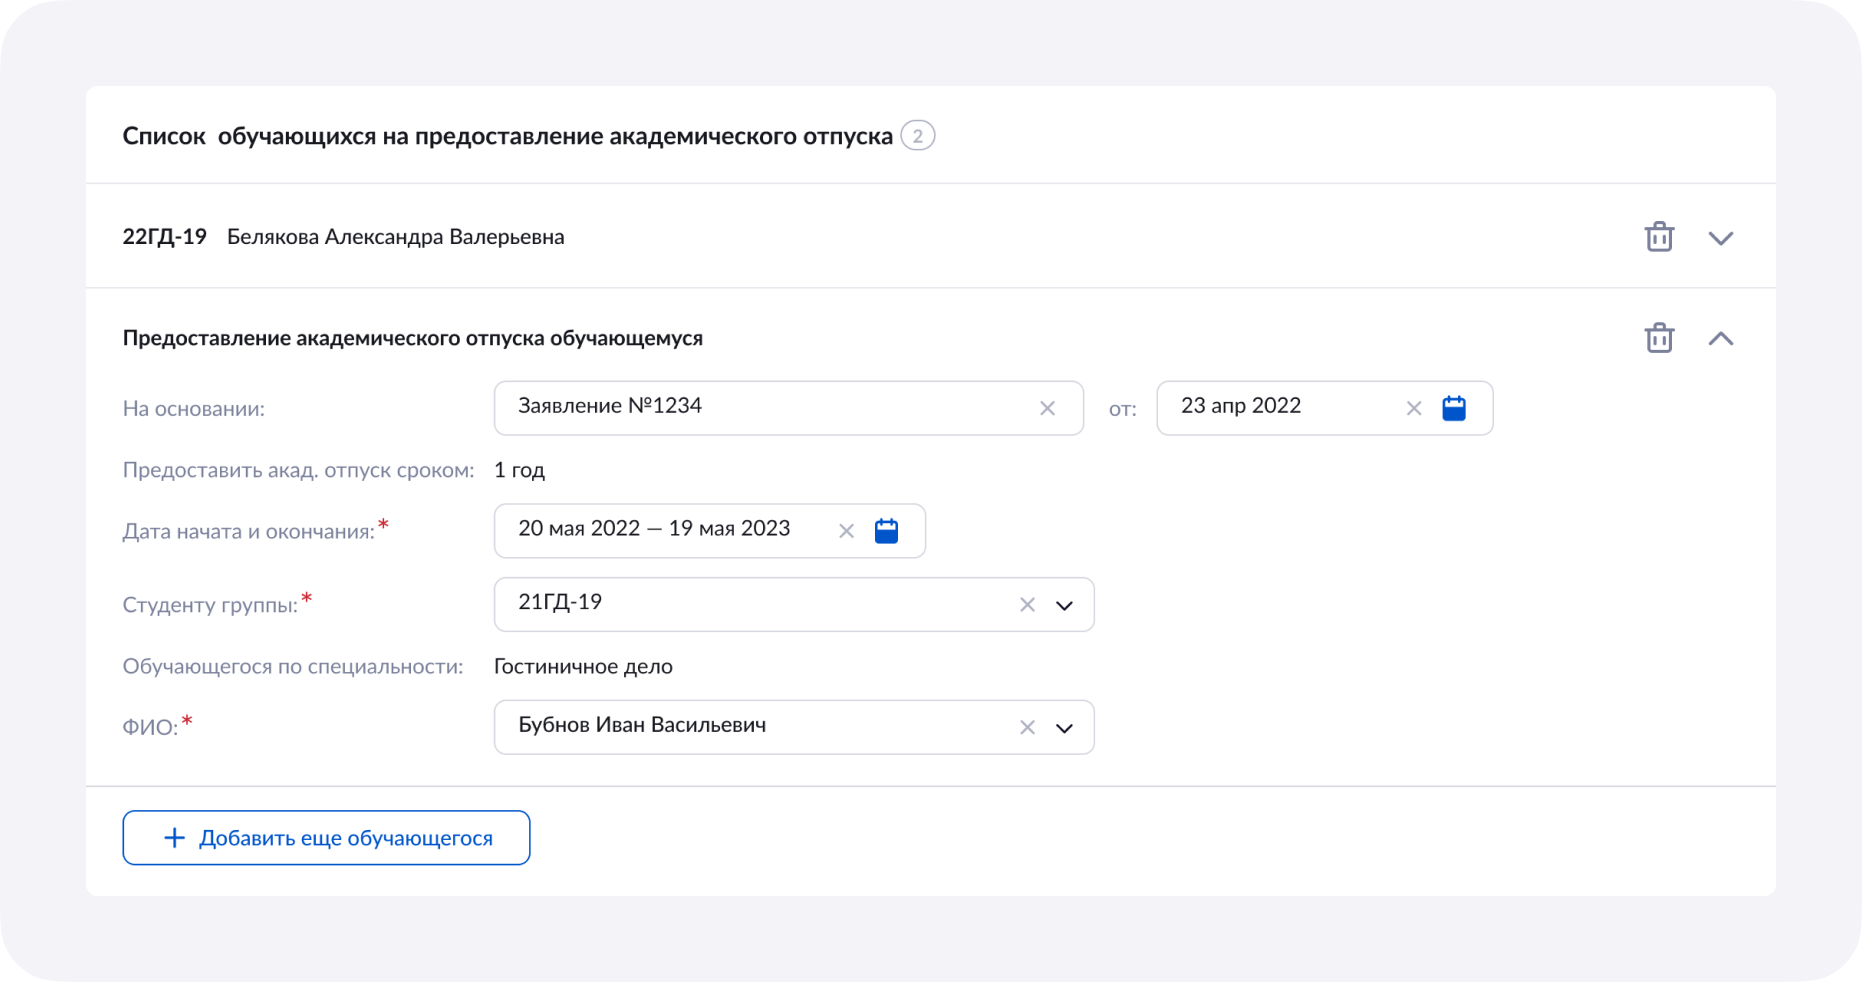Click the Гостиничное дело specialty text

[x=583, y=665]
